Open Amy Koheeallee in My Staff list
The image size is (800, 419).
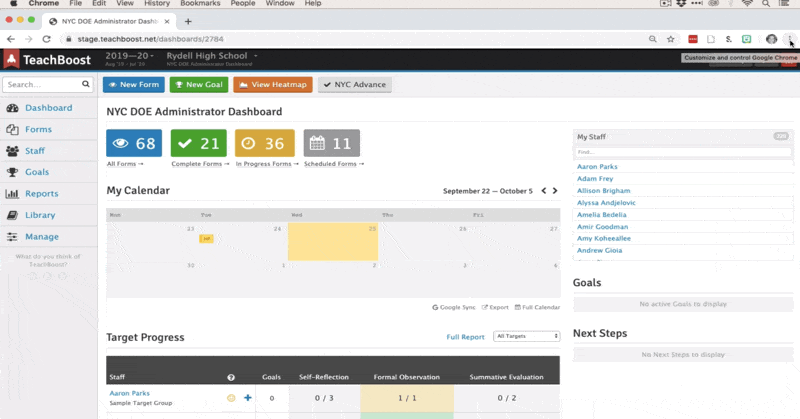pyautogui.click(x=604, y=238)
